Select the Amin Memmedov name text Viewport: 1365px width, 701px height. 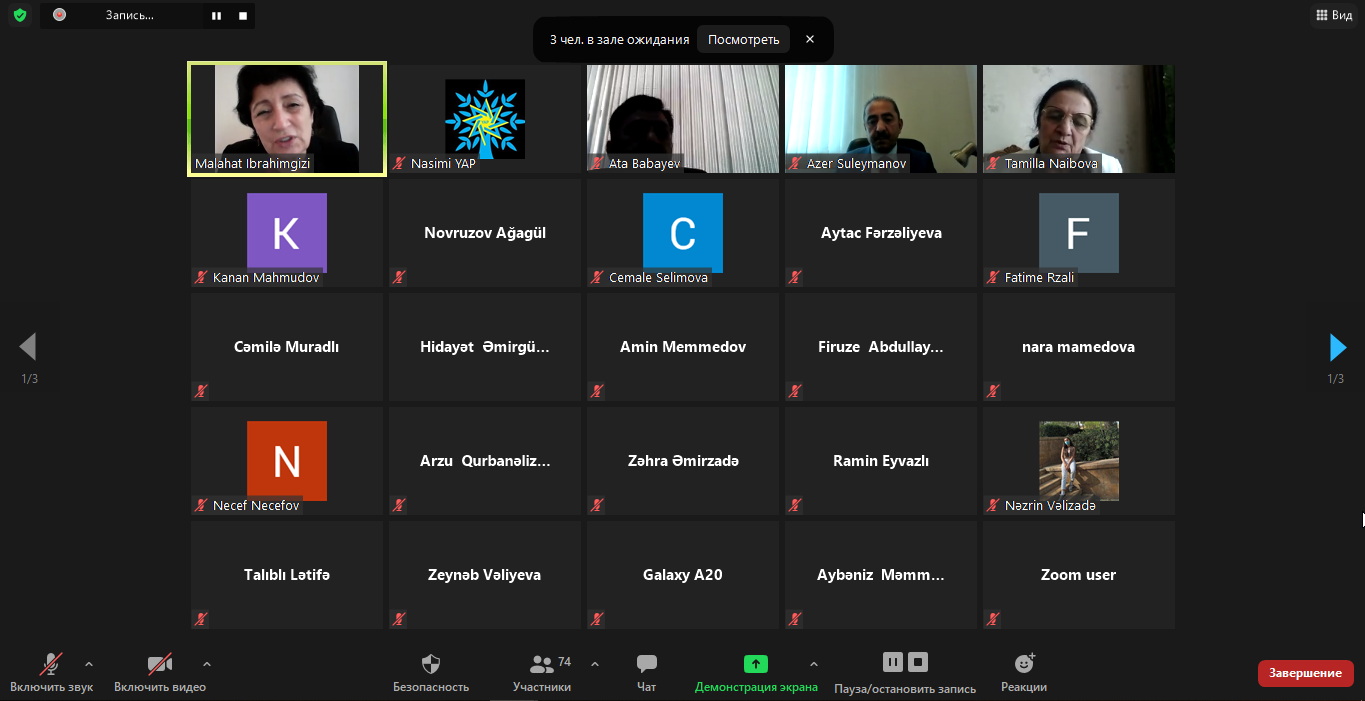(x=683, y=347)
